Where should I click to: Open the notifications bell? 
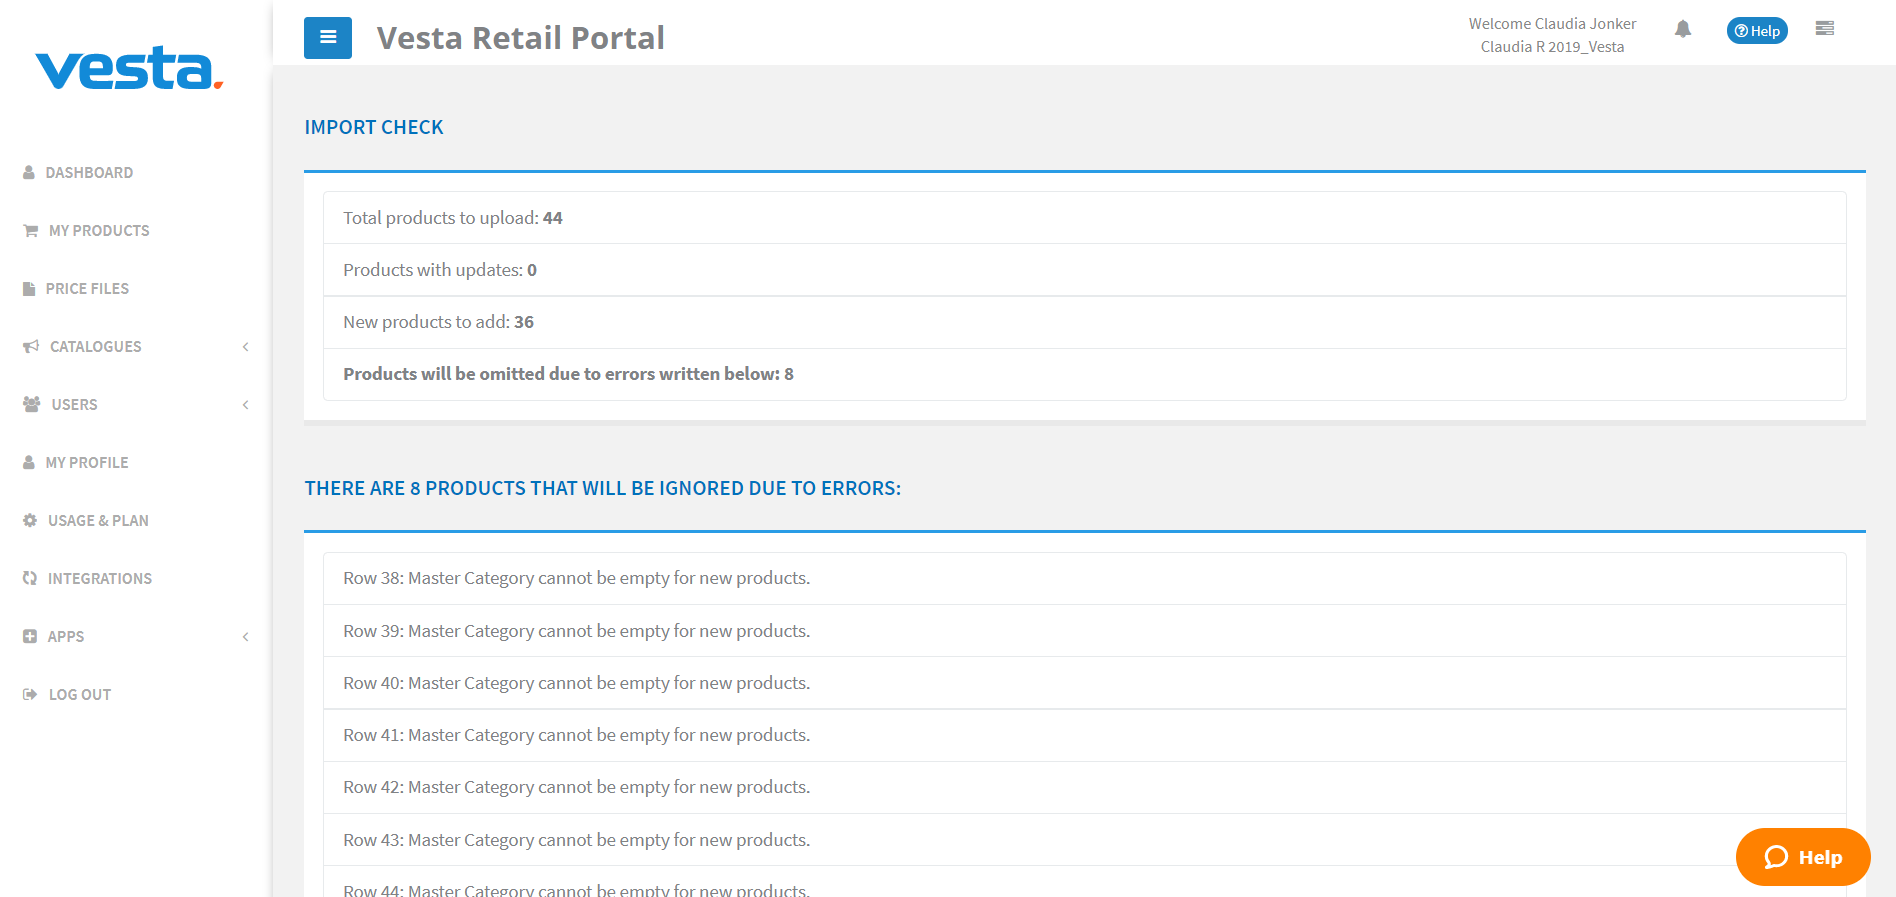pyautogui.click(x=1683, y=29)
